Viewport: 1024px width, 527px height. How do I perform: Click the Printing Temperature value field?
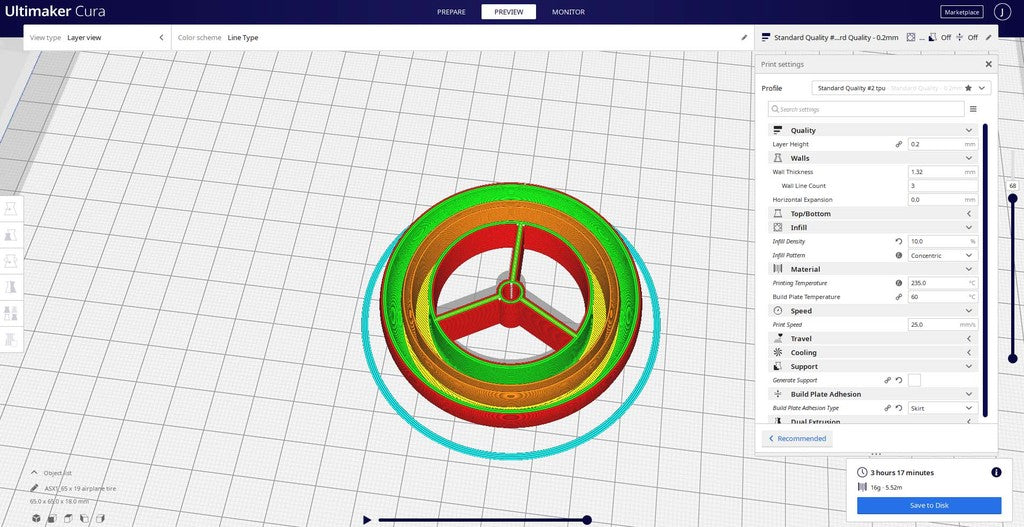point(943,283)
